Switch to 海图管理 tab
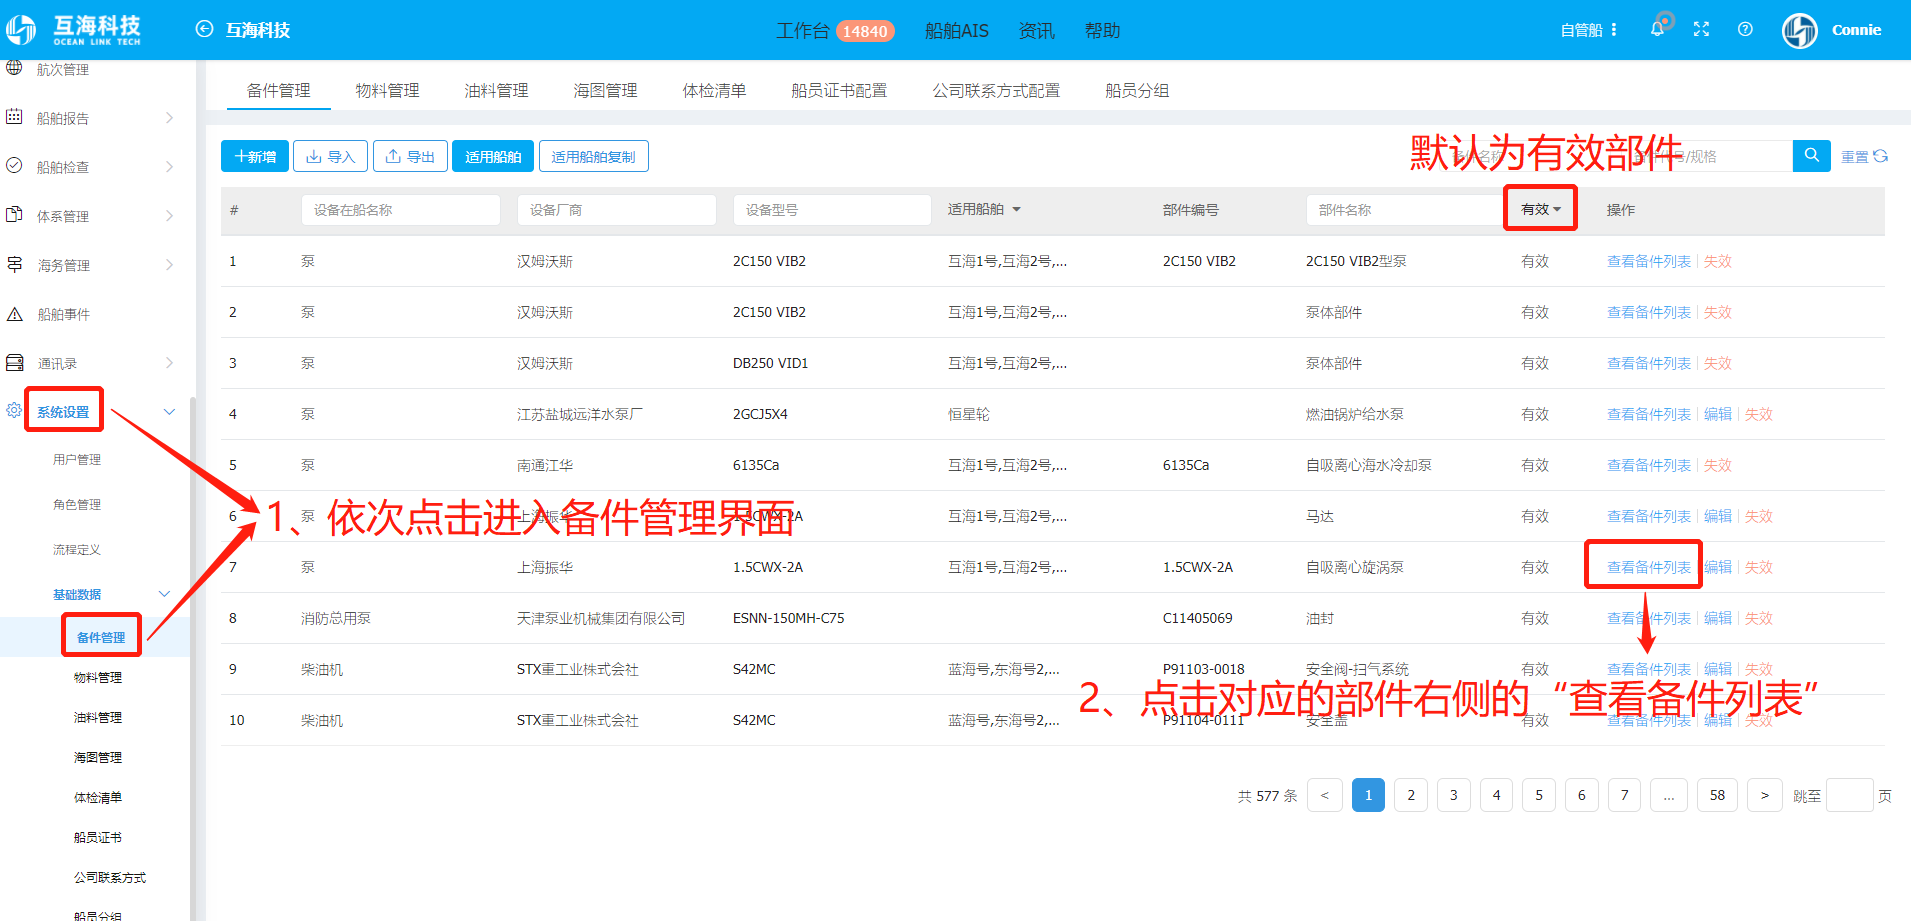 pyautogui.click(x=605, y=90)
